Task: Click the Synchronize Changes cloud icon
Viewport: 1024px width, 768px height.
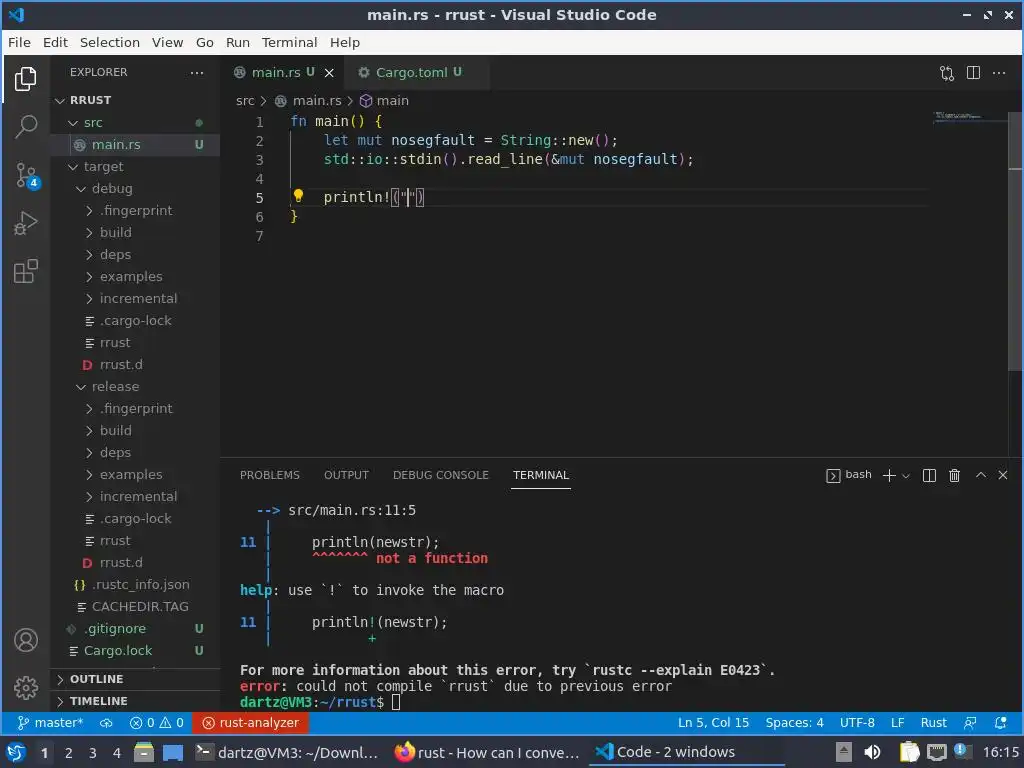Action: (x=106, y=723)
